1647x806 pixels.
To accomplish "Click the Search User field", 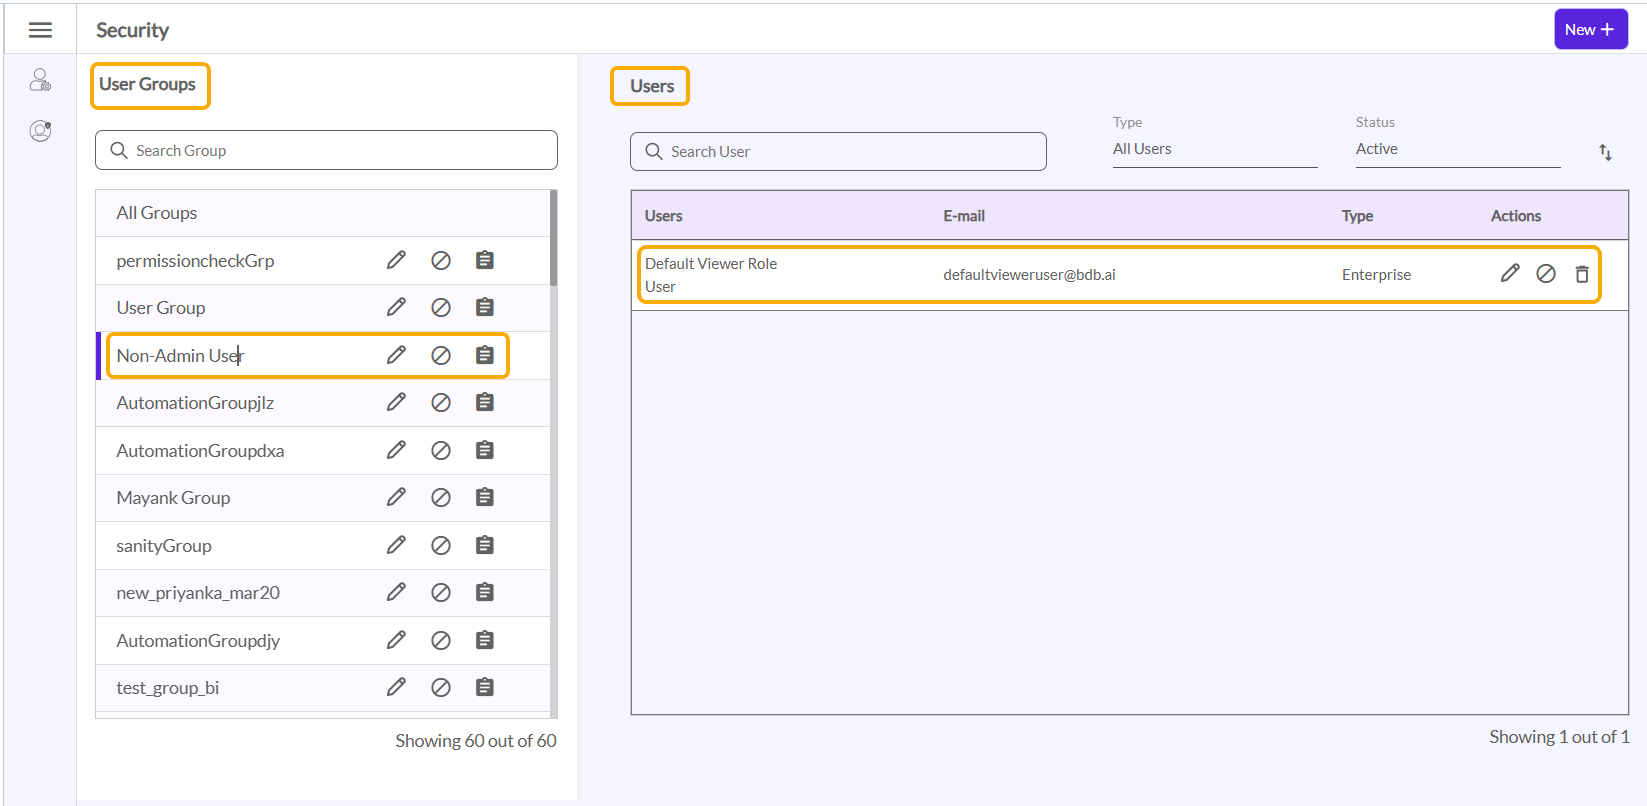I will coord(838,151).
